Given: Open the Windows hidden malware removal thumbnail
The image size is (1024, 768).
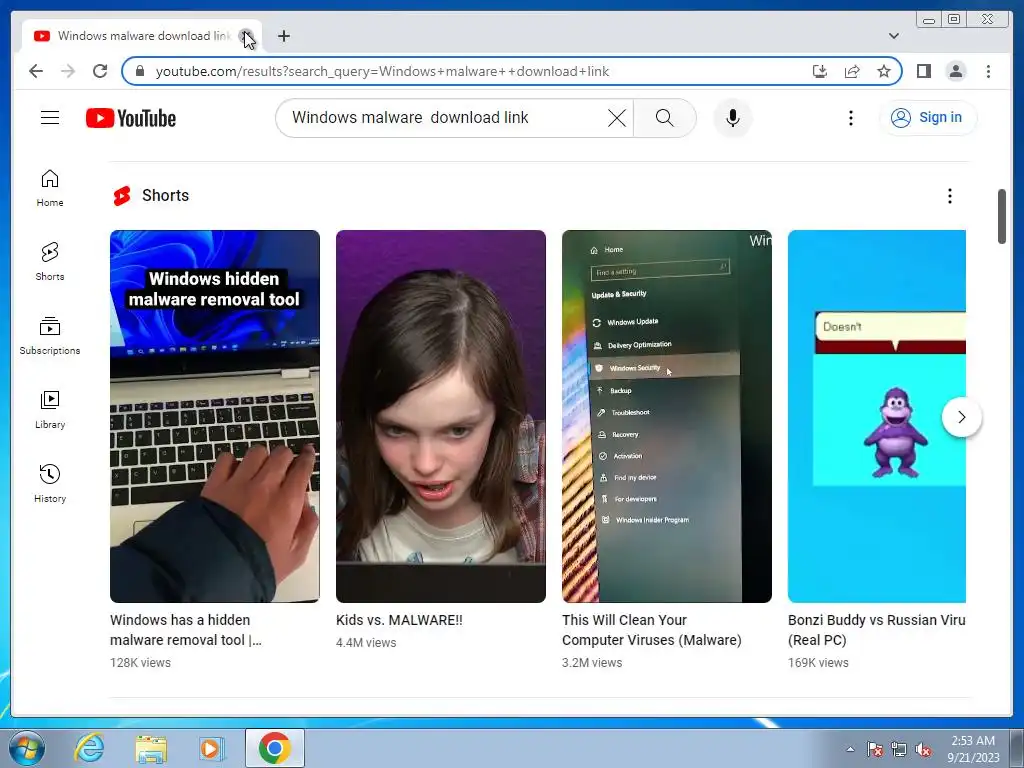Looking at the screenshot, I should click(x=215, y=416).
